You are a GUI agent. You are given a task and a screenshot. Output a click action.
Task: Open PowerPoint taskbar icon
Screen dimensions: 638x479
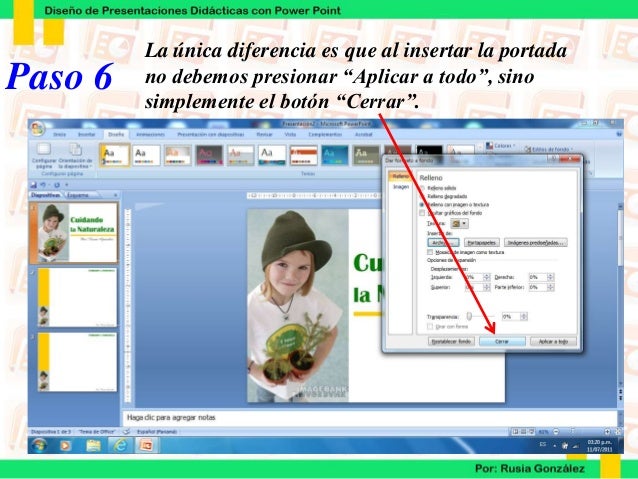click(146, 446)
